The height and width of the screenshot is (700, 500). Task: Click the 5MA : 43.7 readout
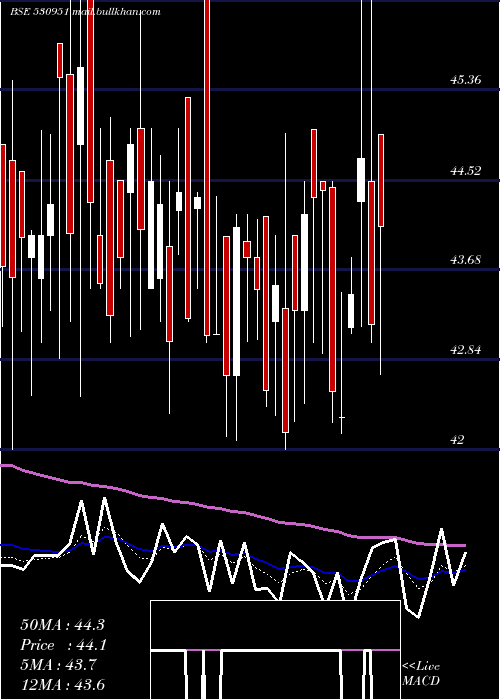58,665
